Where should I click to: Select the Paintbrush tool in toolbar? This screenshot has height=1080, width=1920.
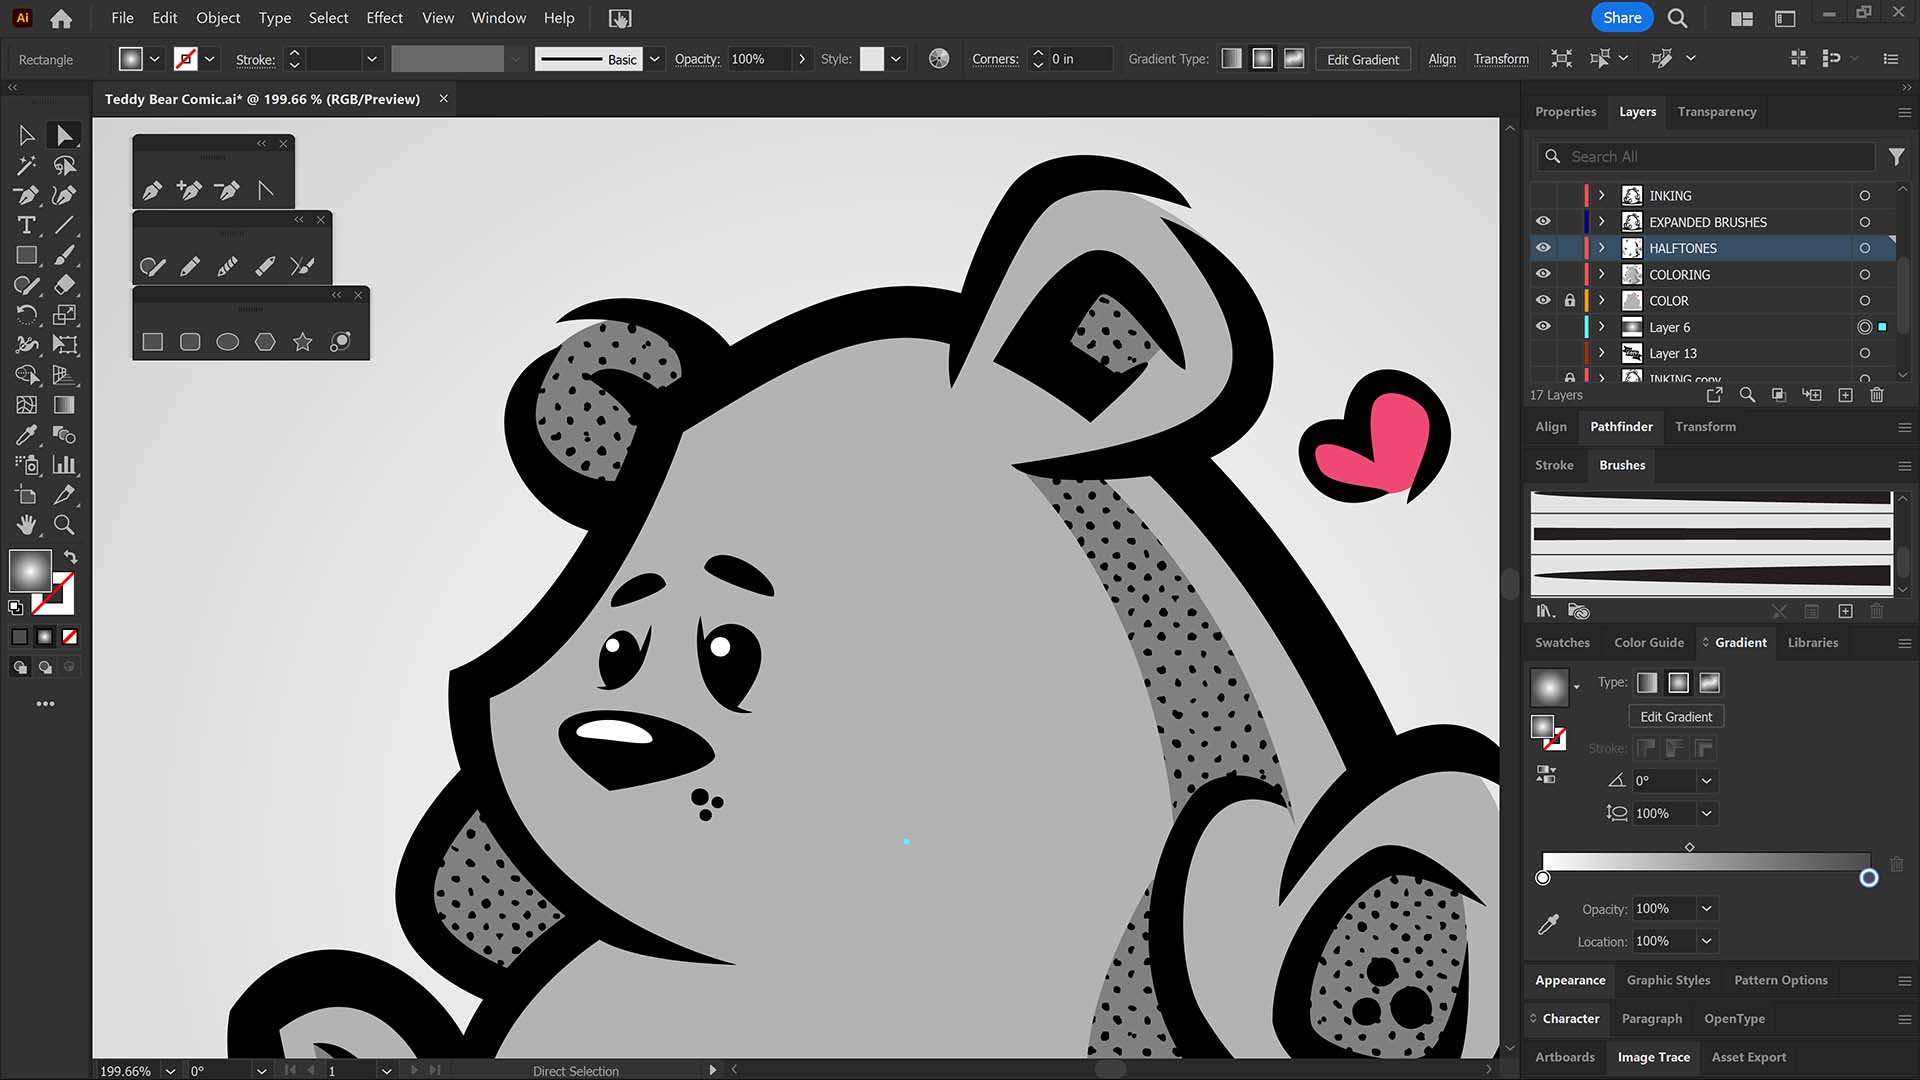(x=64, y=255)
